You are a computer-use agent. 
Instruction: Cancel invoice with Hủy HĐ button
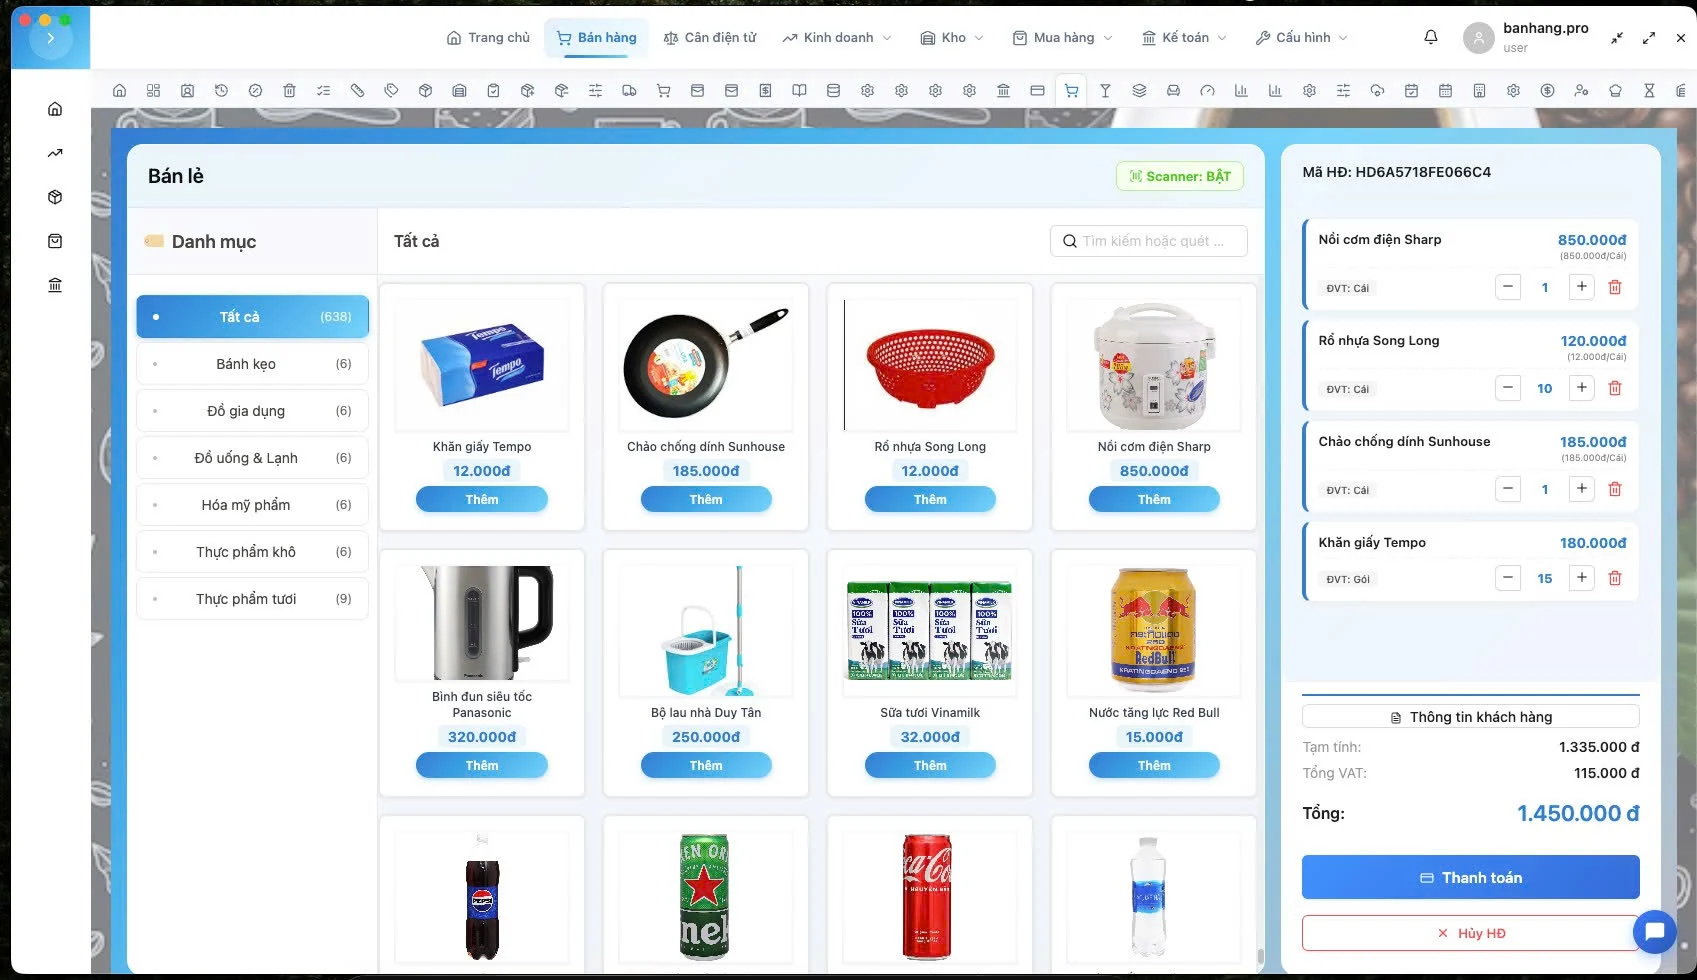(1470, 933)
